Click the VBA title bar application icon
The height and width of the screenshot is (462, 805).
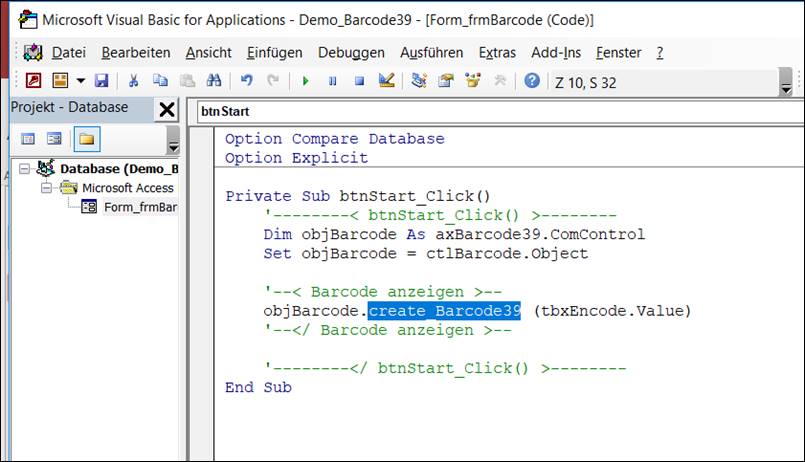tap(28, 20)
